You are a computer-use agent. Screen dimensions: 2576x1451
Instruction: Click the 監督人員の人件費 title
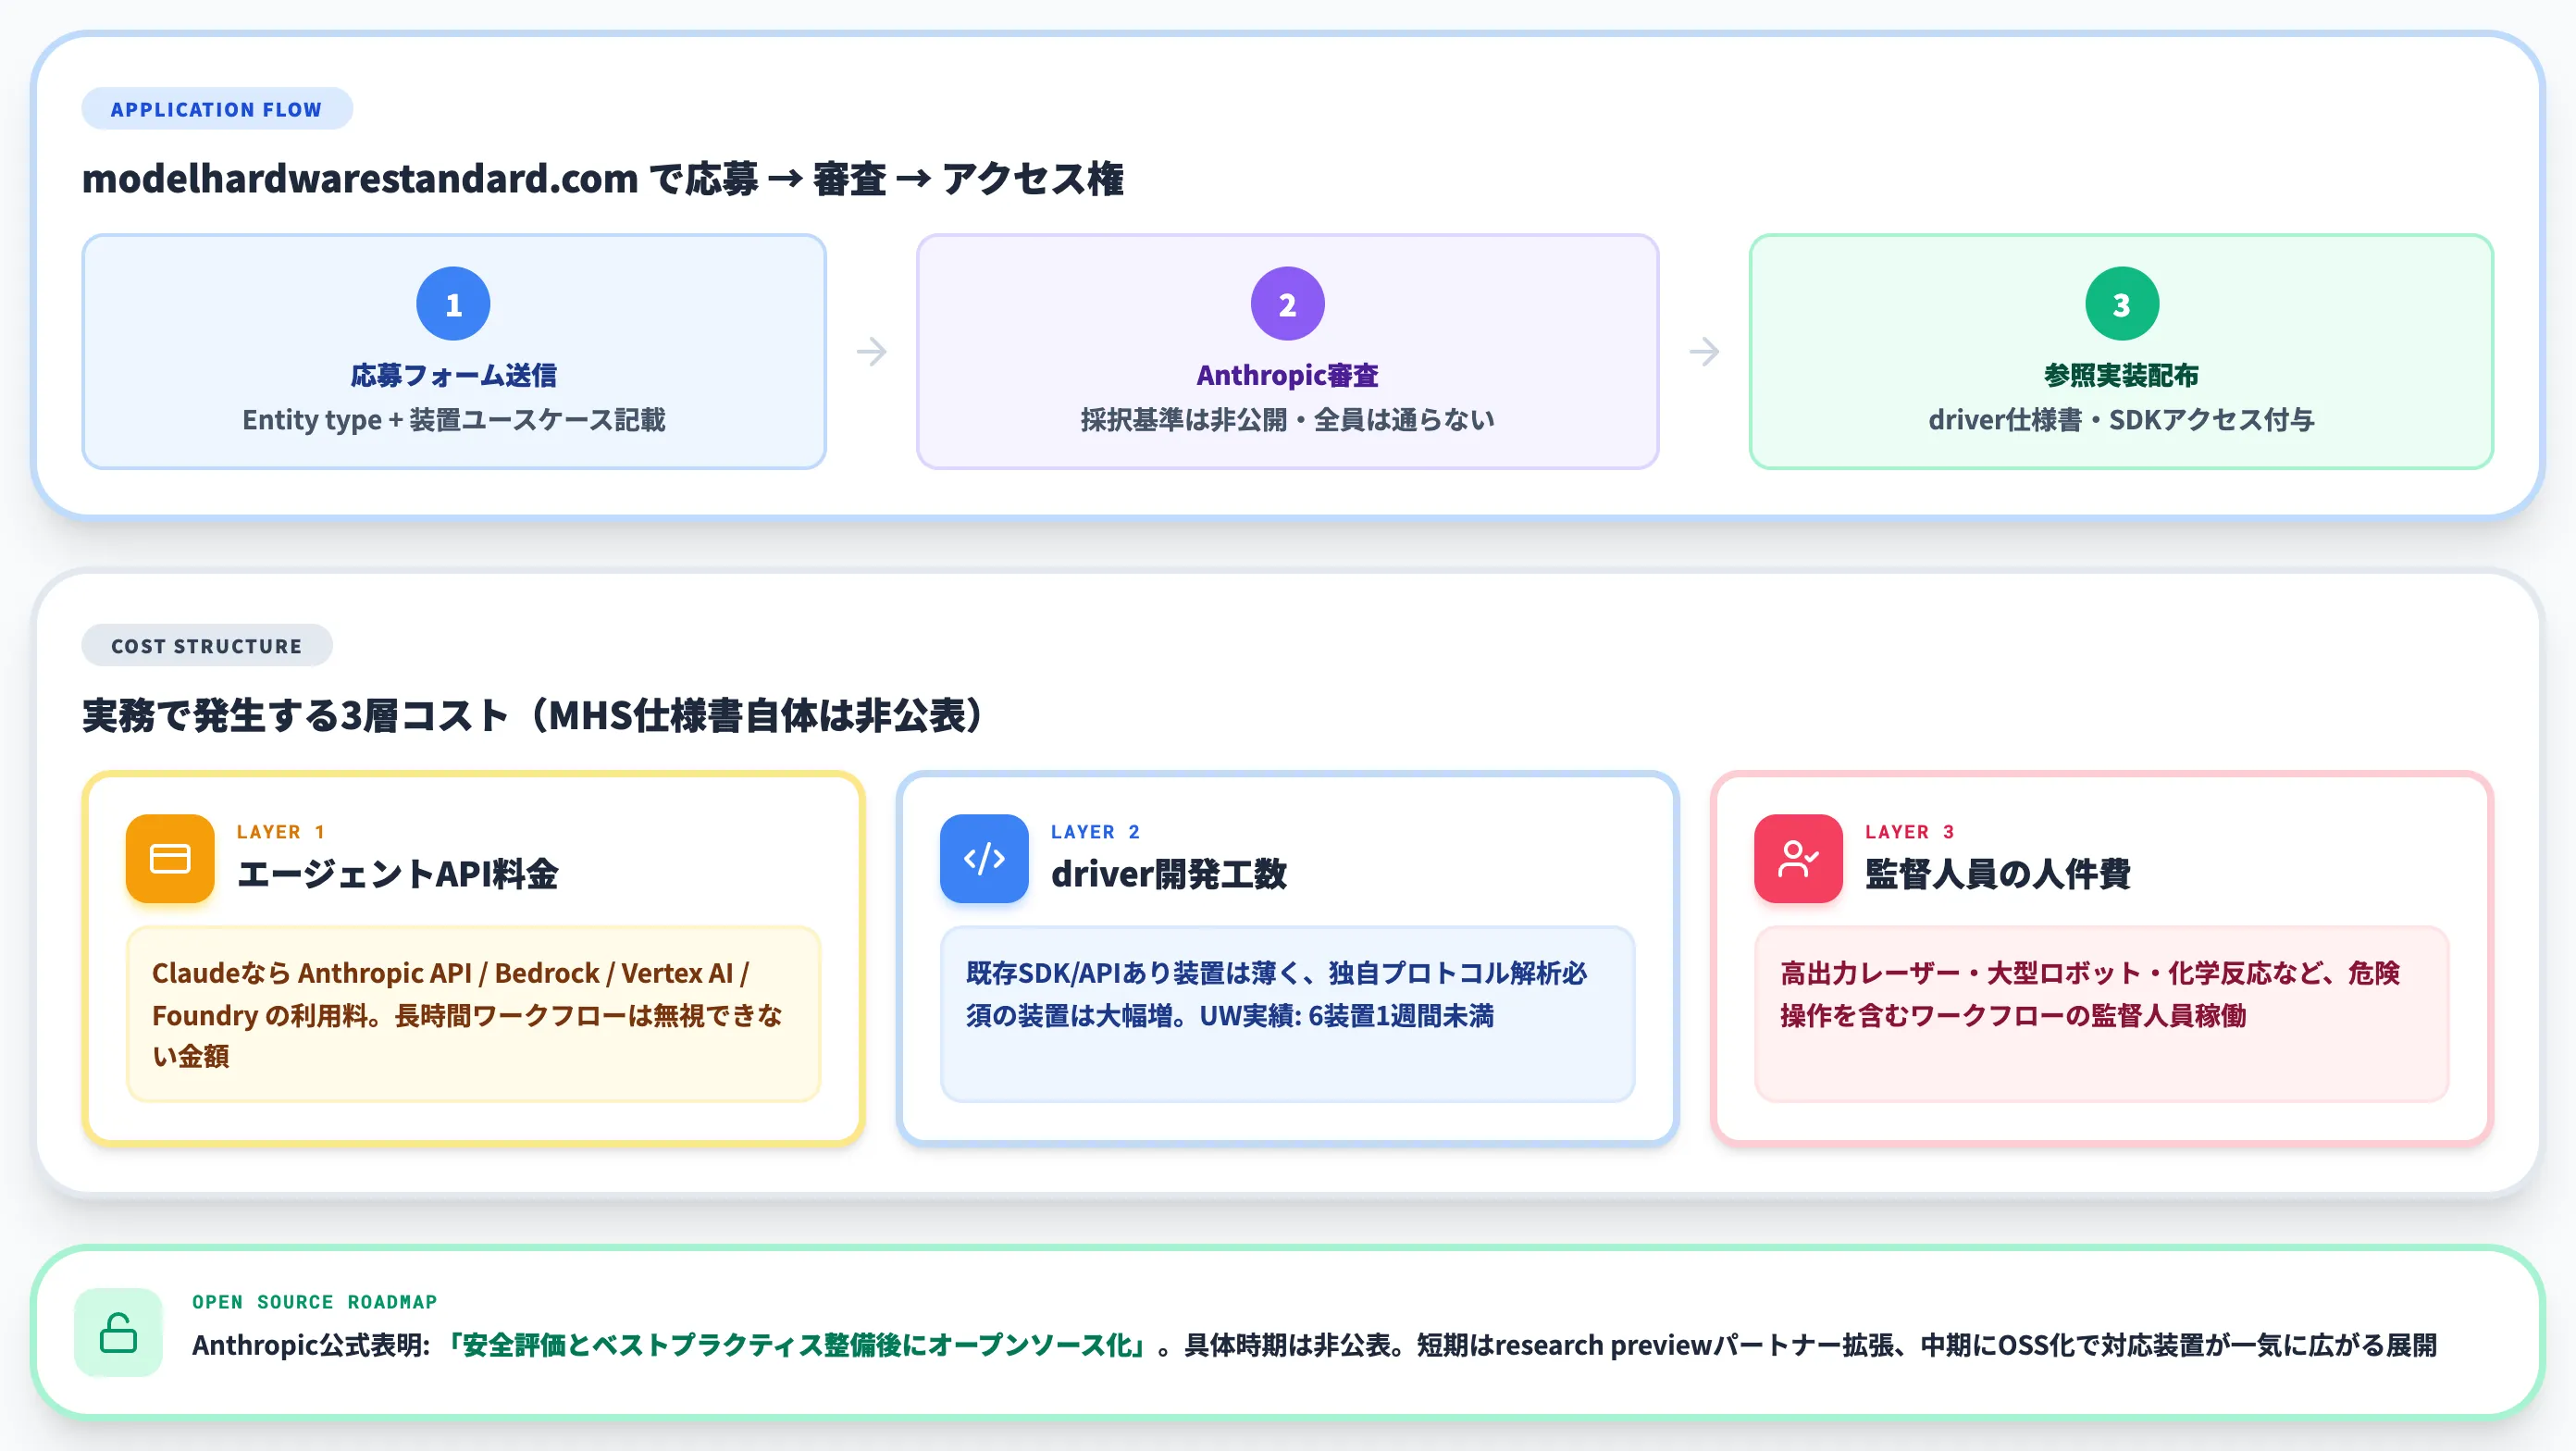click(x=1997, y=874)
